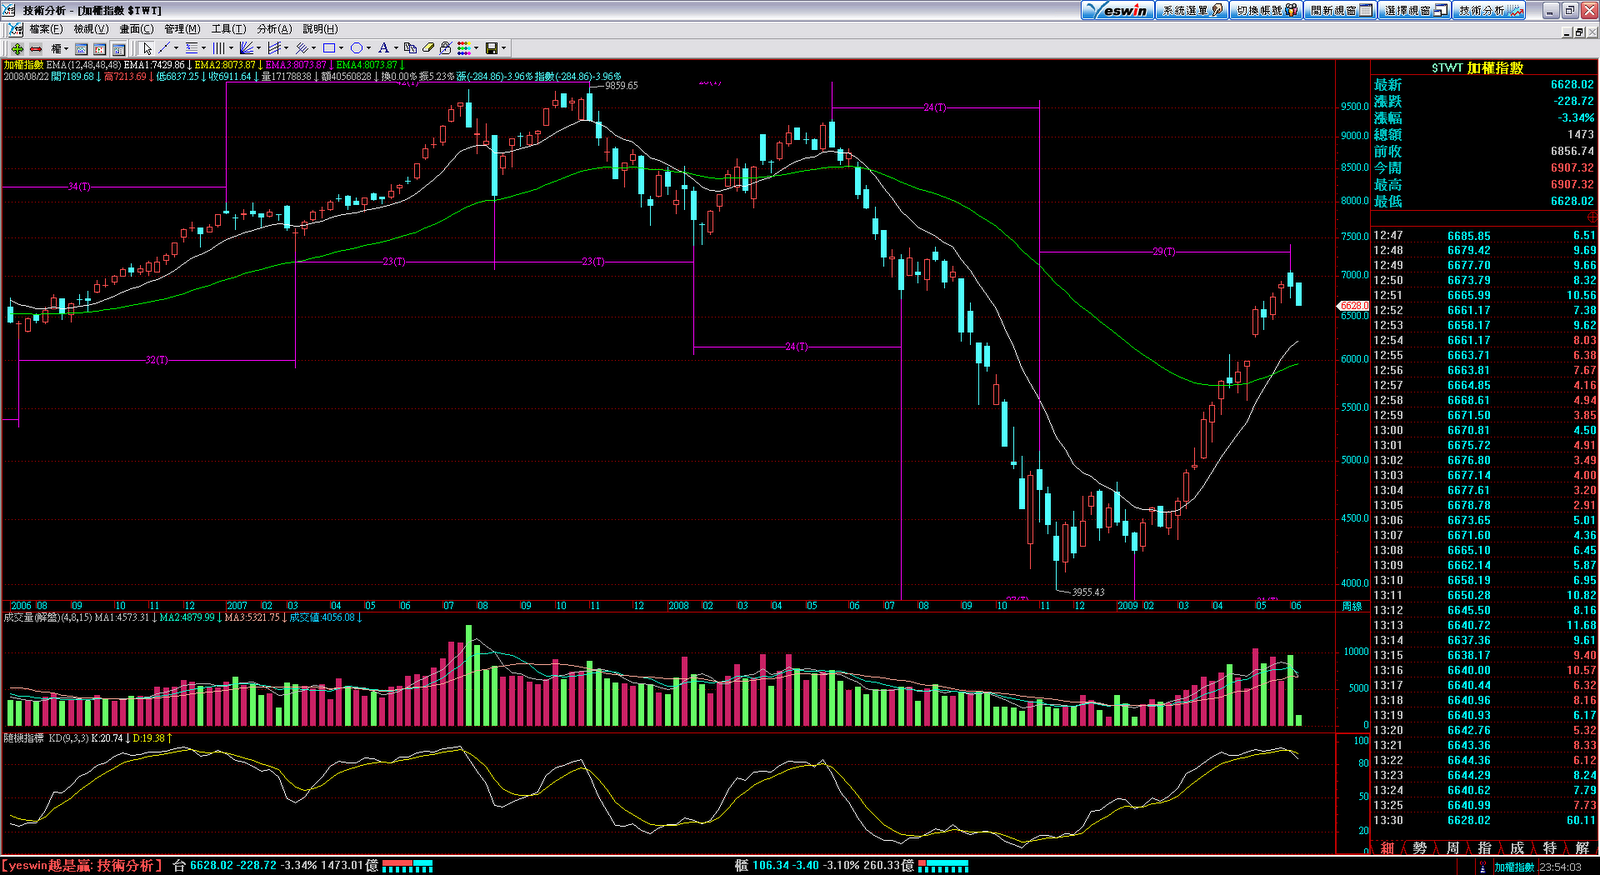Click the second chart layout window icon

point(100,48)
